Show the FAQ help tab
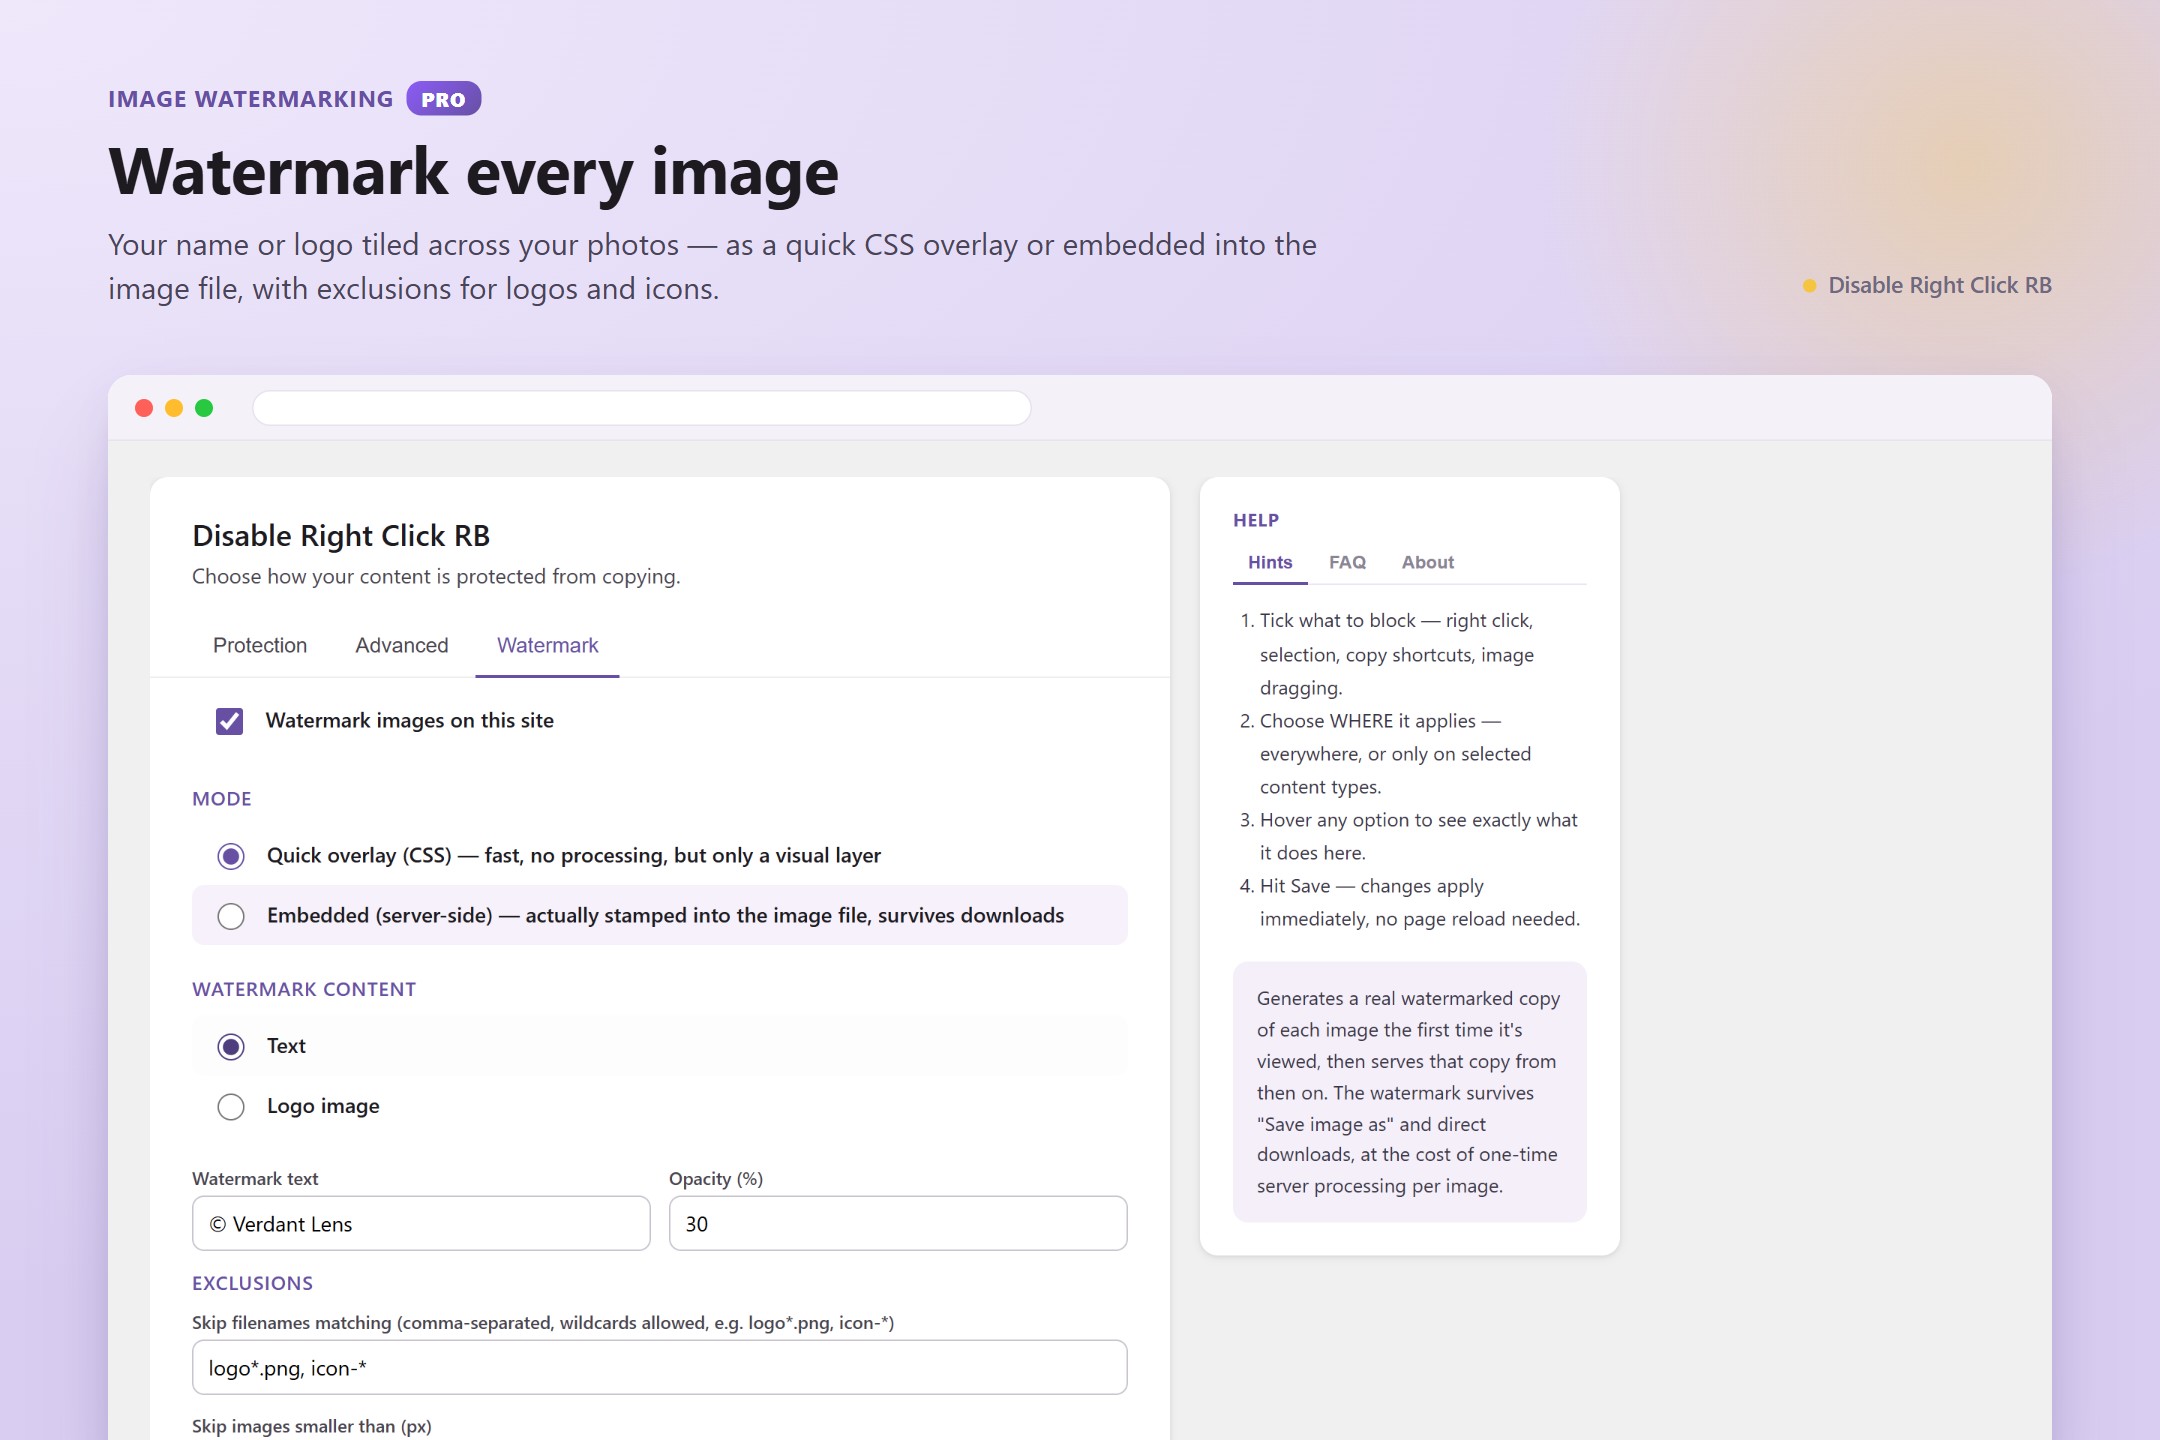 [1347, 563]
